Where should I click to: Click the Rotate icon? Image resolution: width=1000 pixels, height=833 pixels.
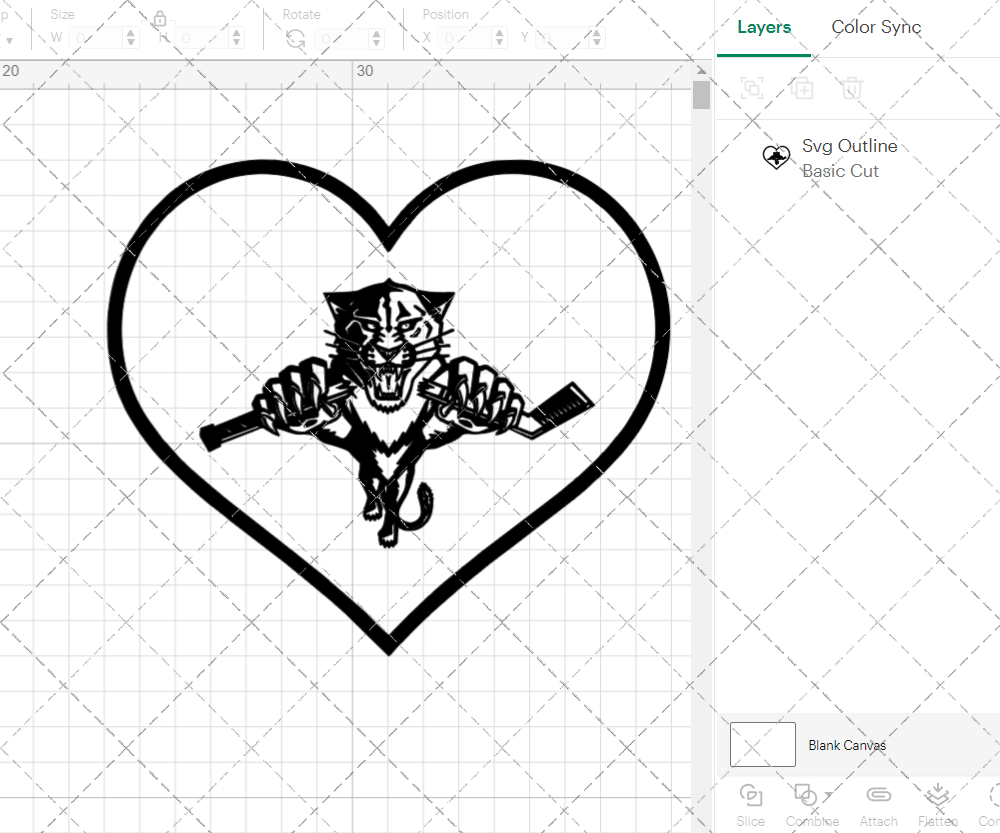295,40
